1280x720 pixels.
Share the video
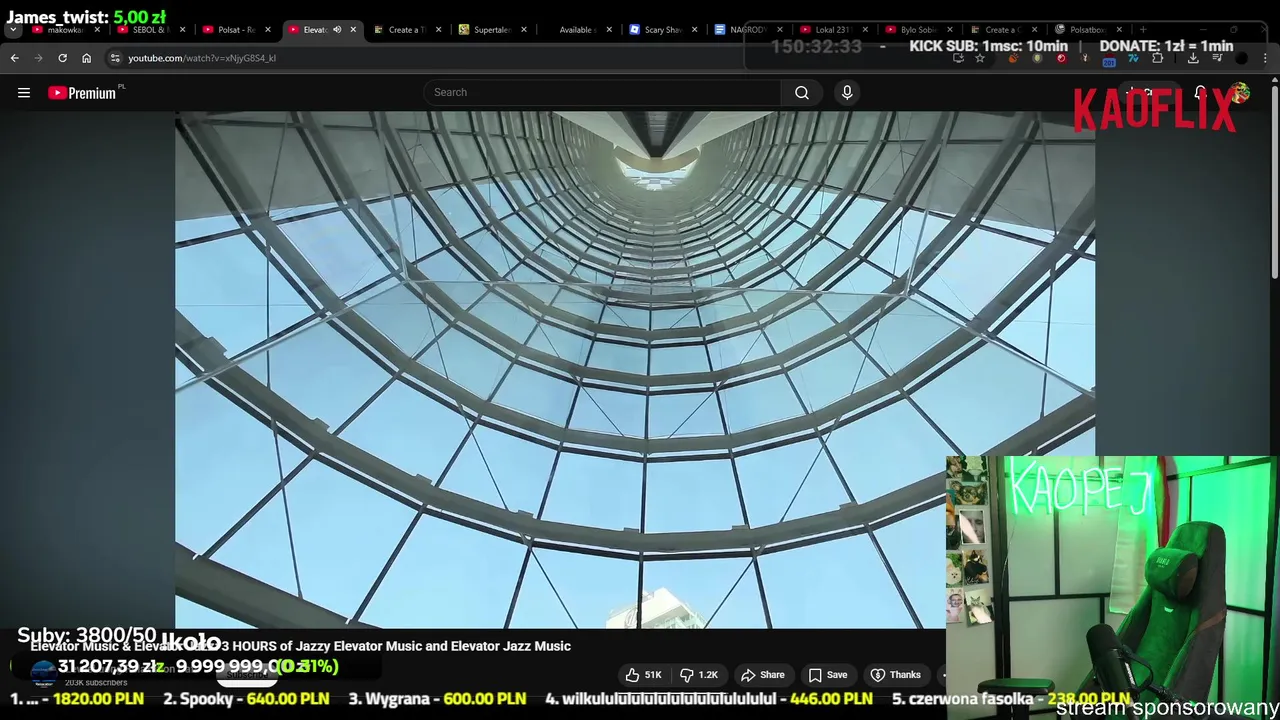pyautogui.click(x=762, y=675)
